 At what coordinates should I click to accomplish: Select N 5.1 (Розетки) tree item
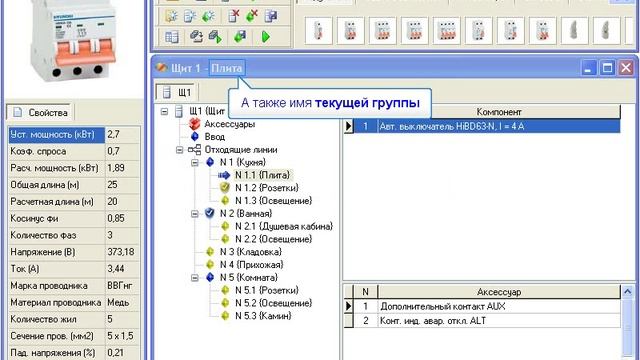point(267,290)
